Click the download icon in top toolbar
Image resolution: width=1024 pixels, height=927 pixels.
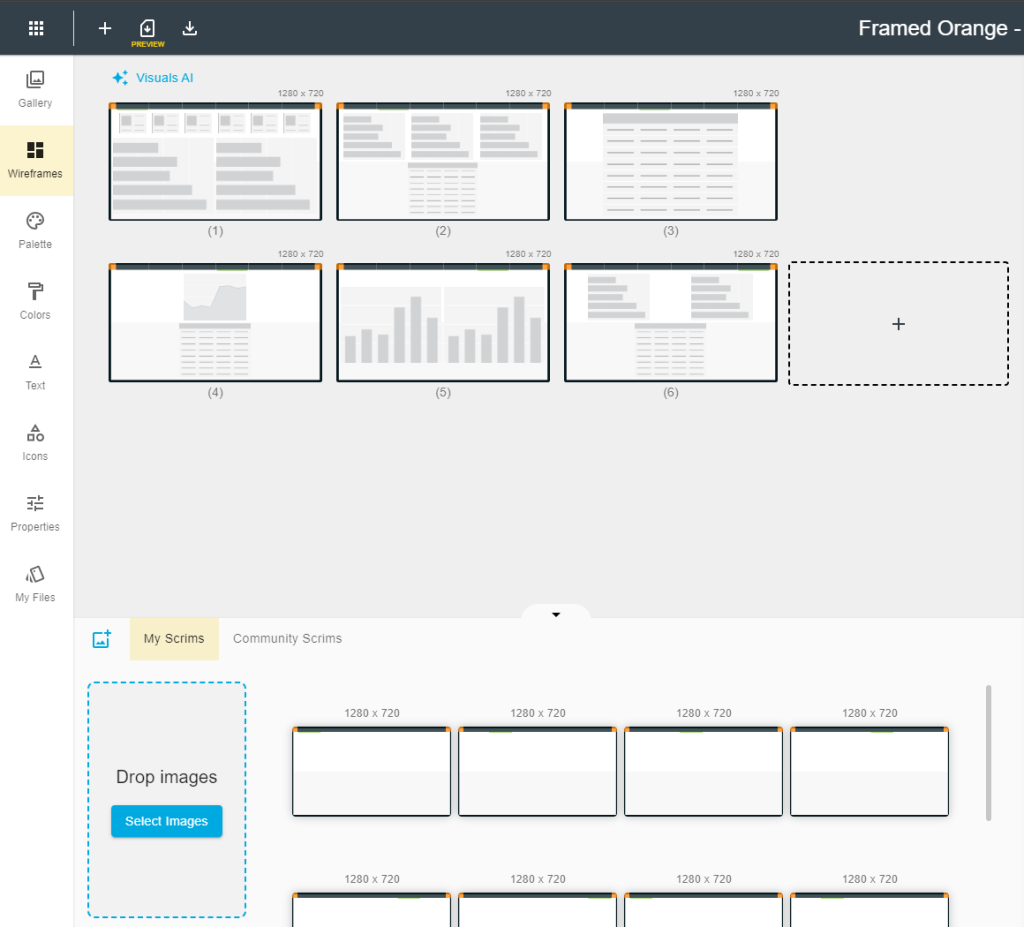(x=189, y=28)
